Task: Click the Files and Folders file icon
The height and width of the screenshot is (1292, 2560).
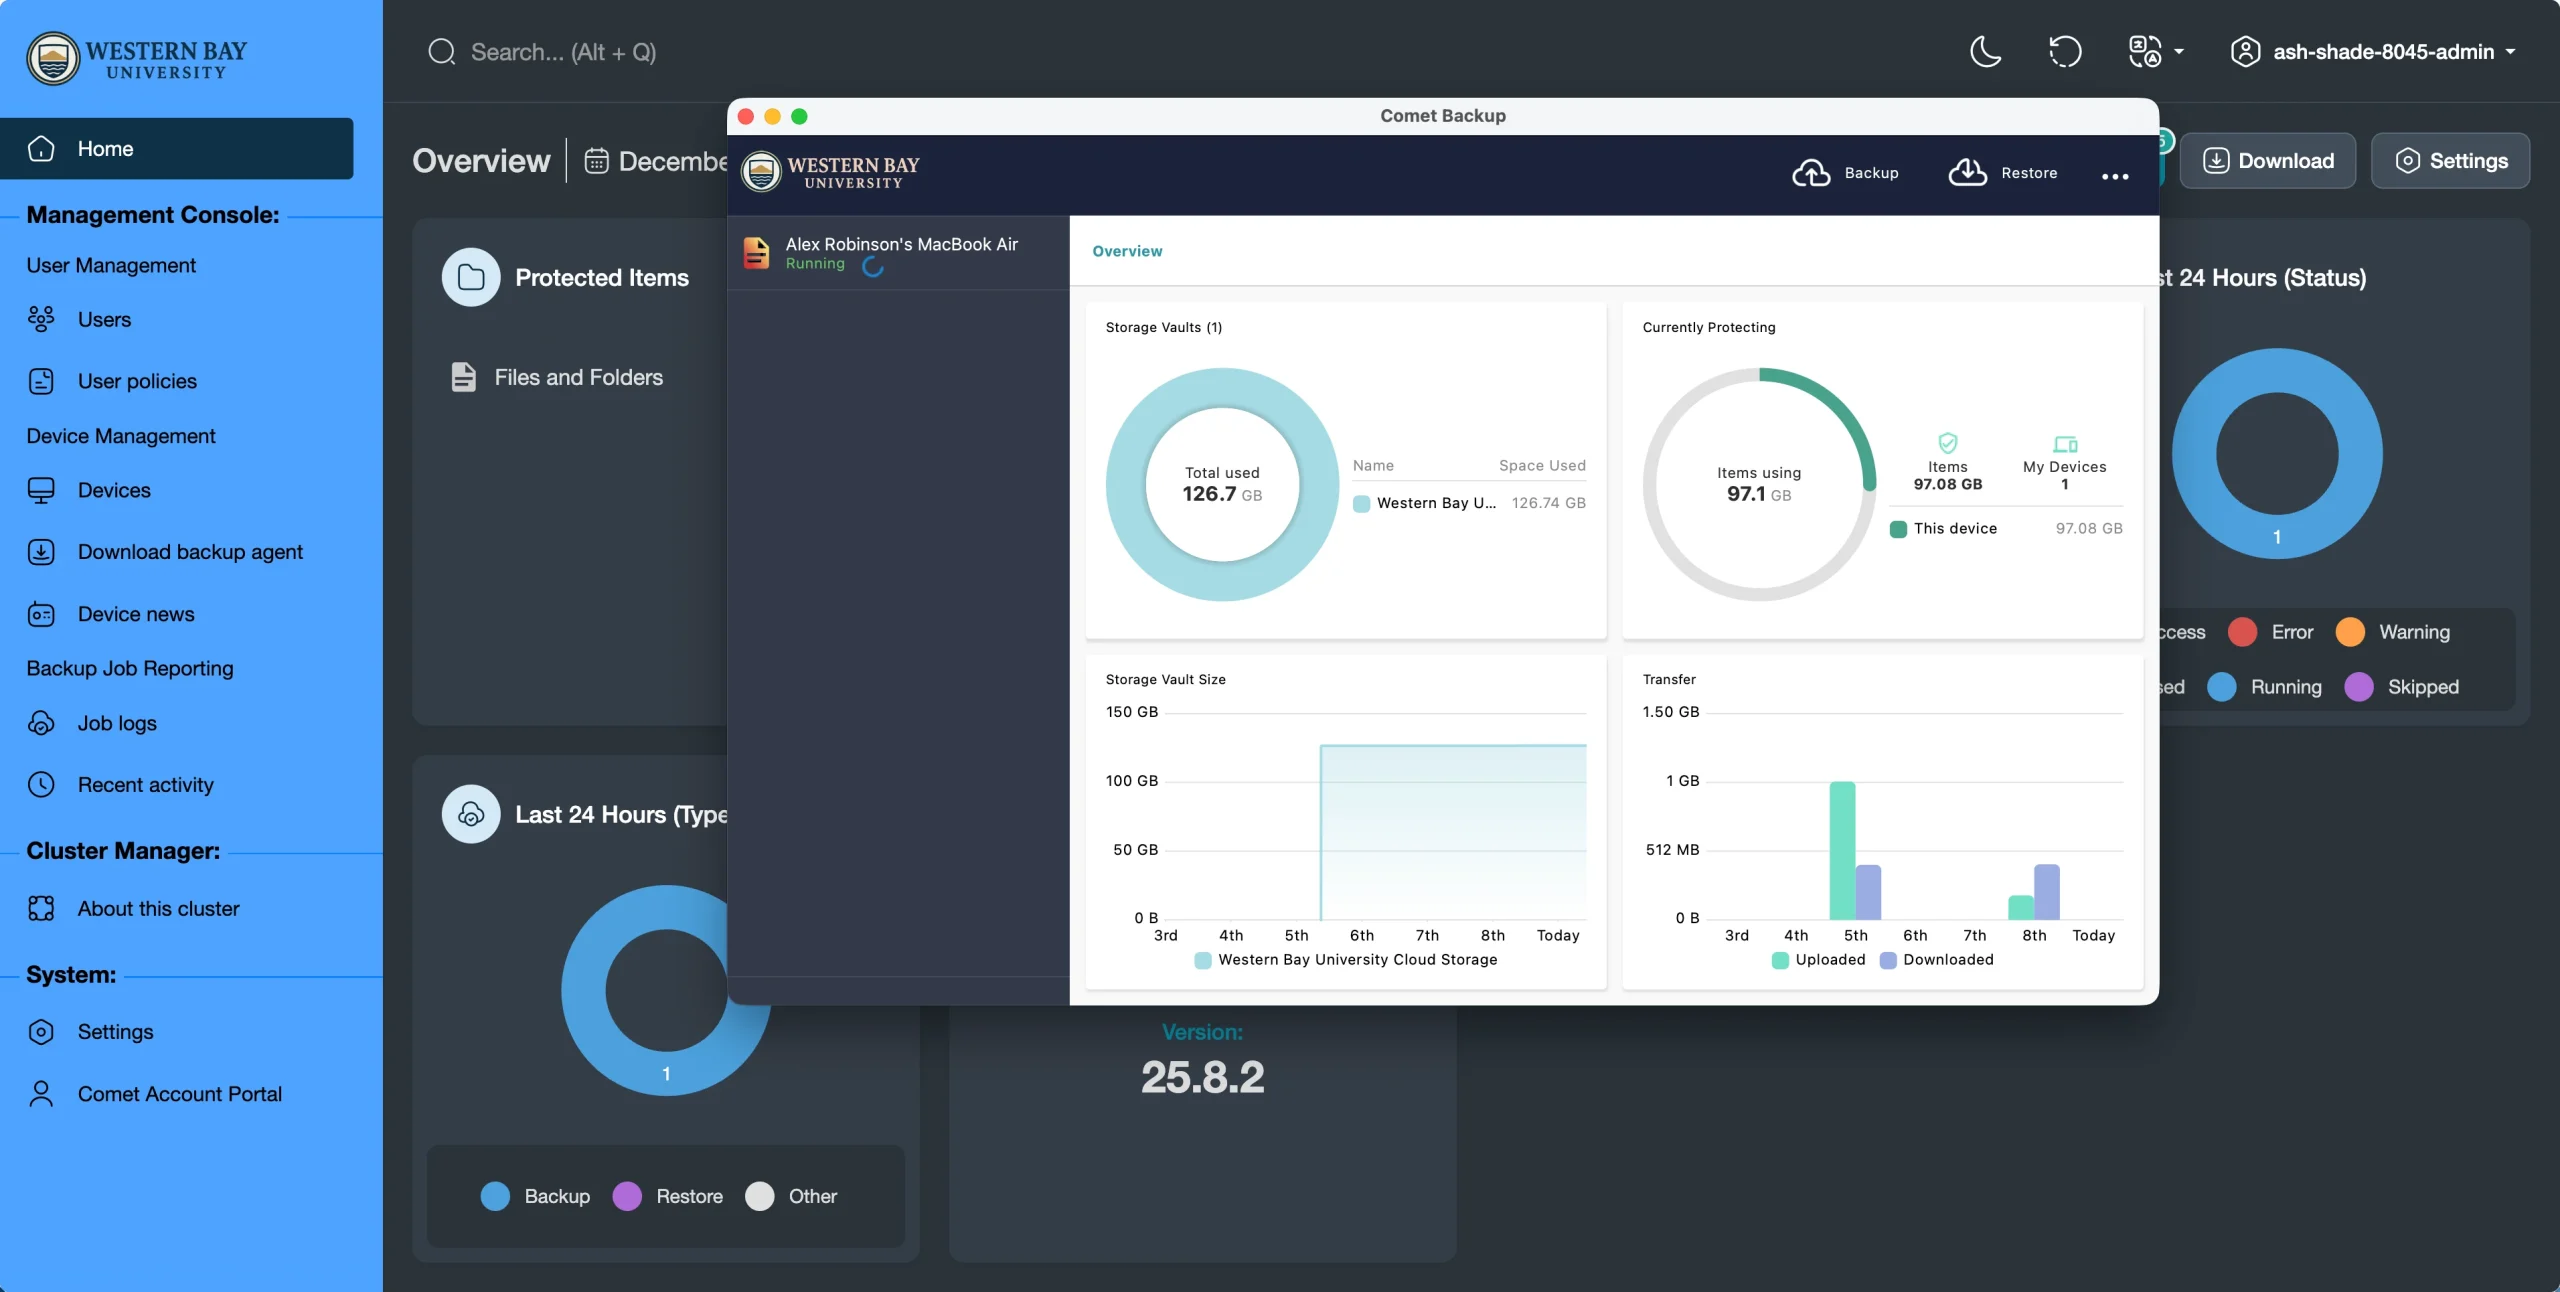Action: (463, 377)
